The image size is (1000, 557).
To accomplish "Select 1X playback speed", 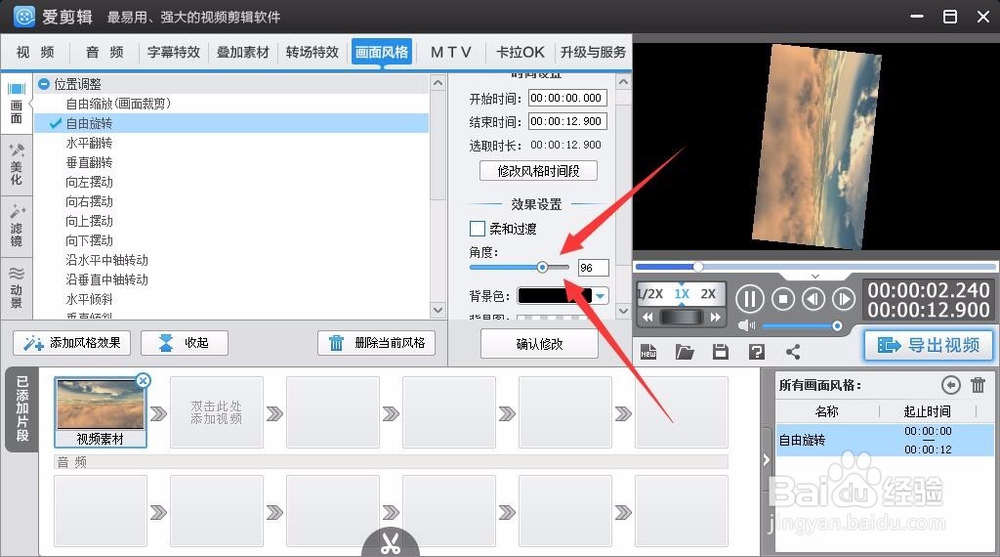I will tap(682, 293).
